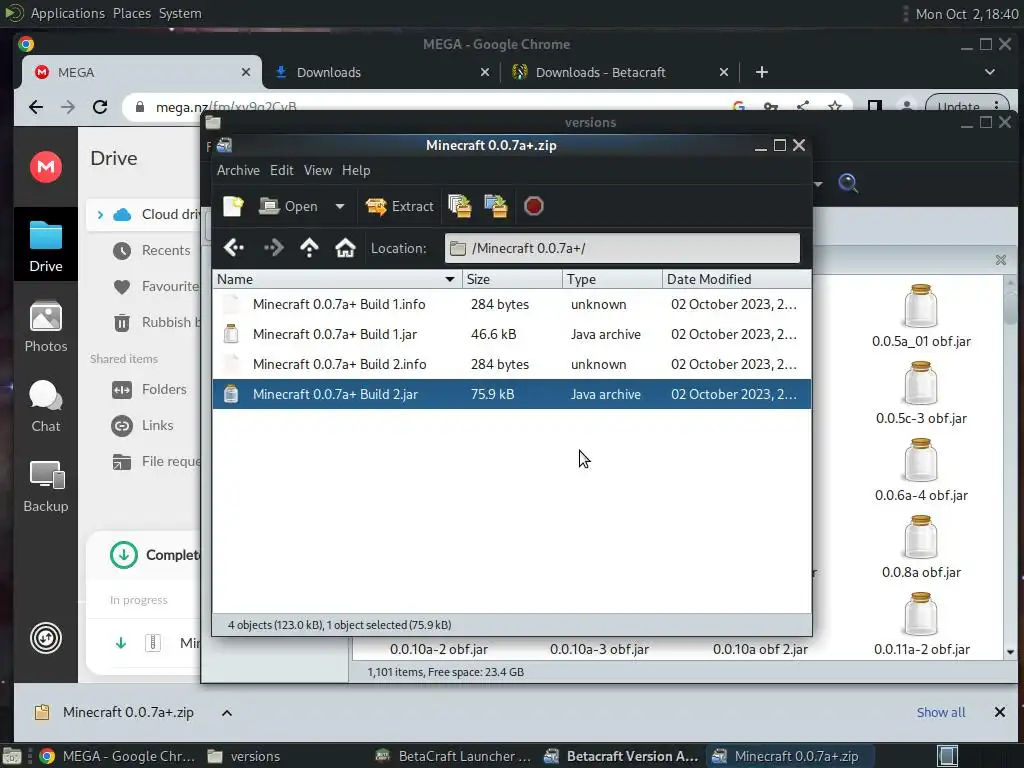1024x768 pixels.
Task: Expand the Open recent archives dropdown arrow
Action: (340, 206)
